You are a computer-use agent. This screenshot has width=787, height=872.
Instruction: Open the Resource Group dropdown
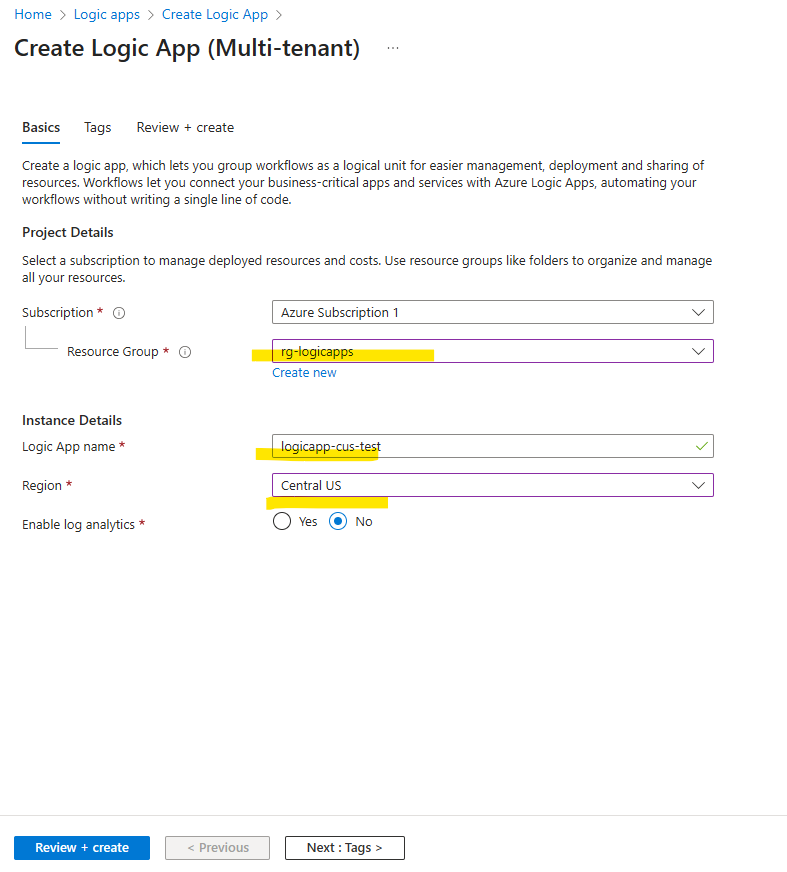point(493,351)
